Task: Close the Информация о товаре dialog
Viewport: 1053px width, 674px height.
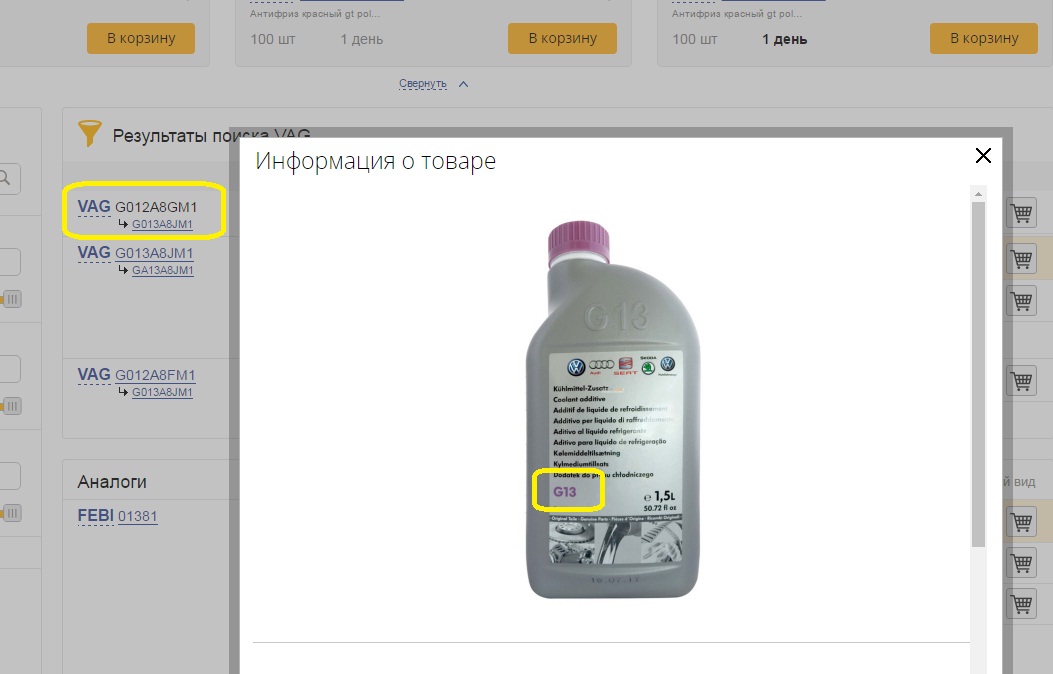Action: tap(983, 156)
